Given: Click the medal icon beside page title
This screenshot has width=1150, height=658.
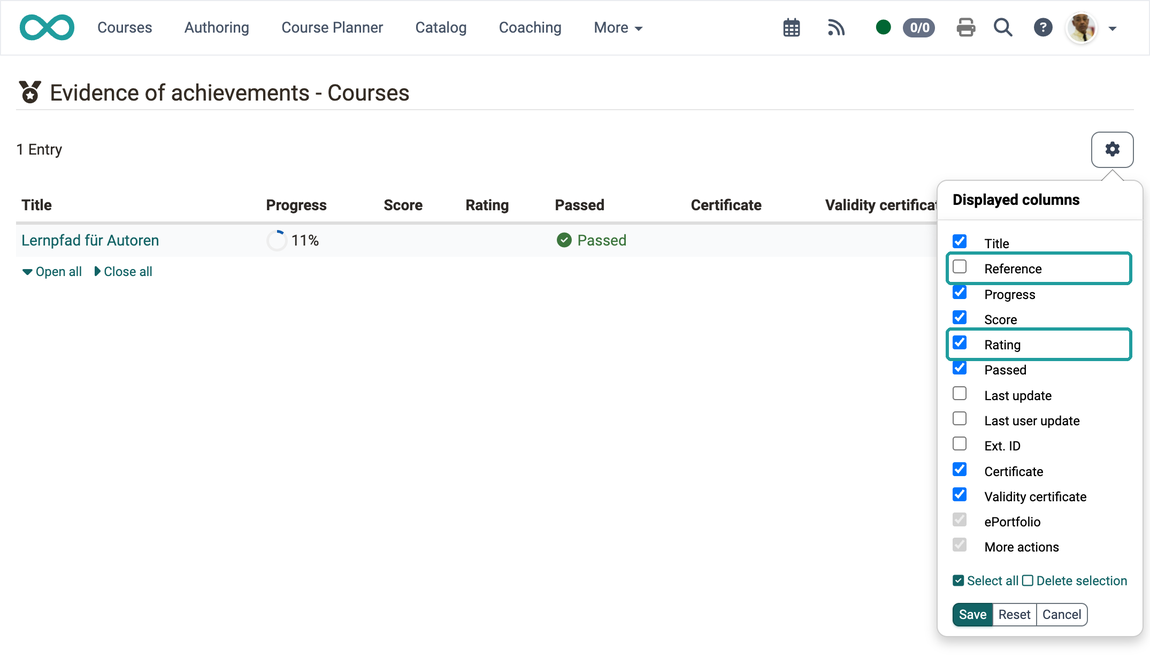Looking at the screenshot, I should 30,92.
